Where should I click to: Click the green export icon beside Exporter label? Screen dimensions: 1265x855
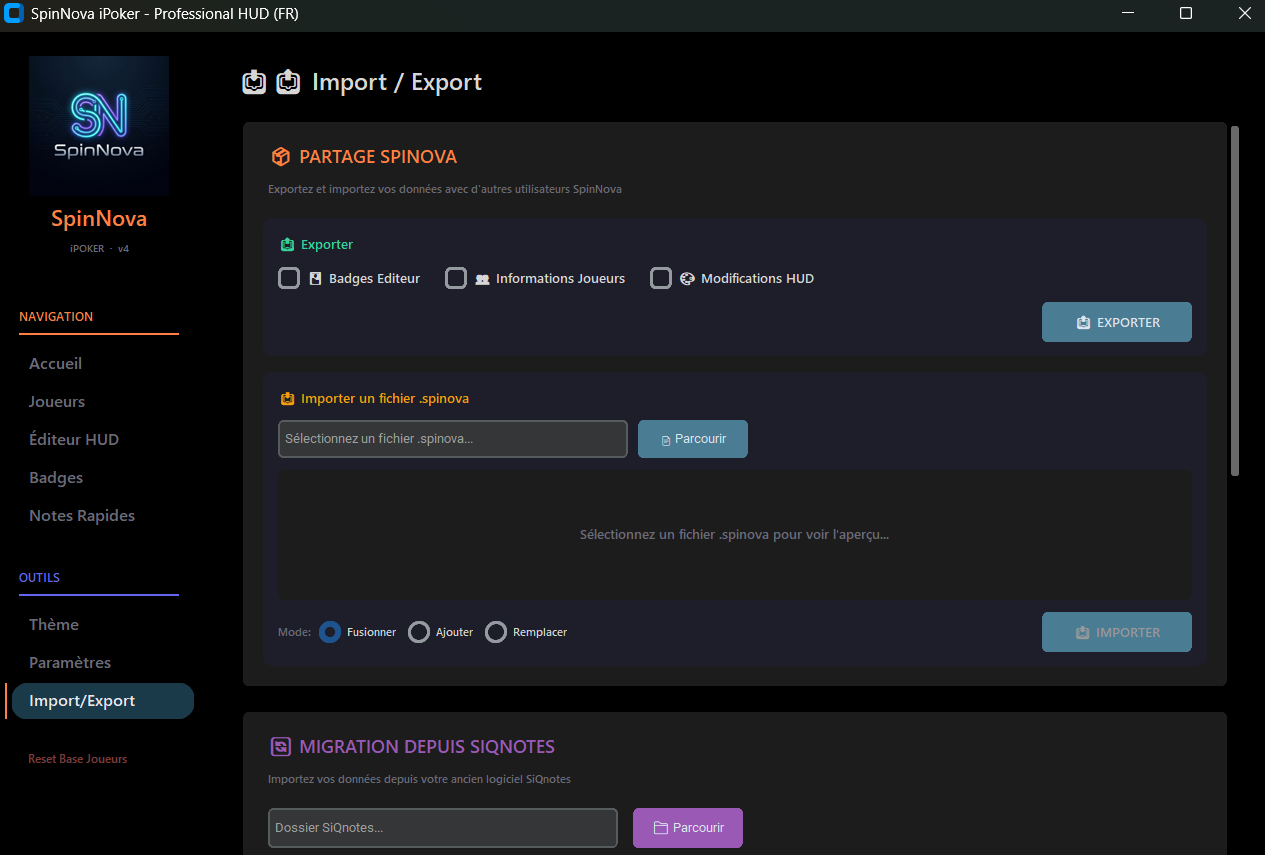(x=288, y=245)
